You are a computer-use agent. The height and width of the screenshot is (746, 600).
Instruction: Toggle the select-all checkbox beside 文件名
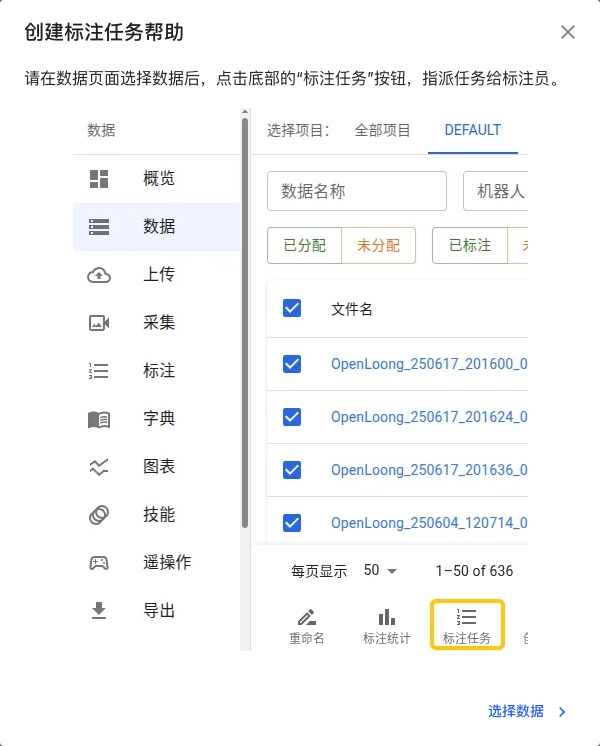tap(292, 308)
